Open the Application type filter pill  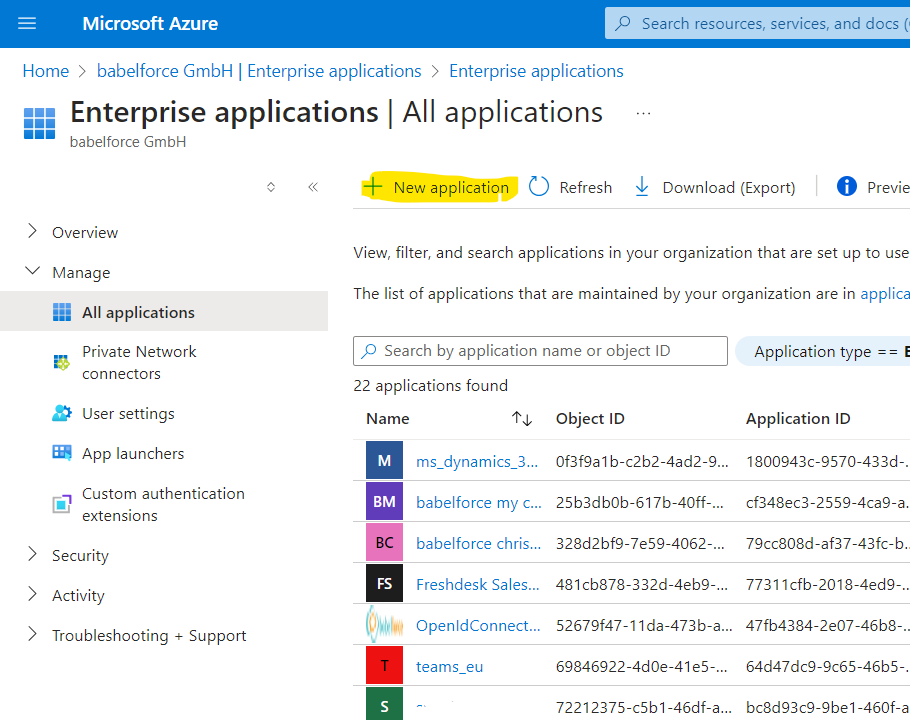tap(823, 352)
